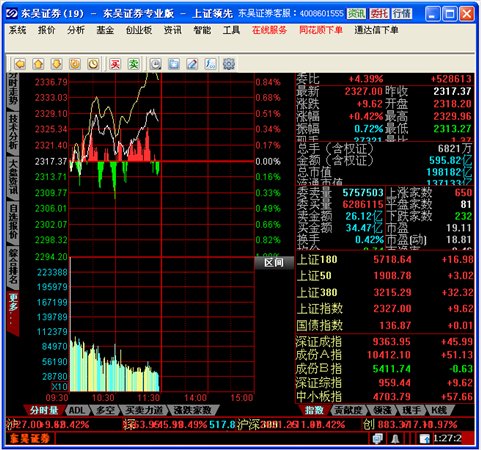Switch to the 涨跌家数 bottom tab
The image size is (481, 450).
[193, 410]
